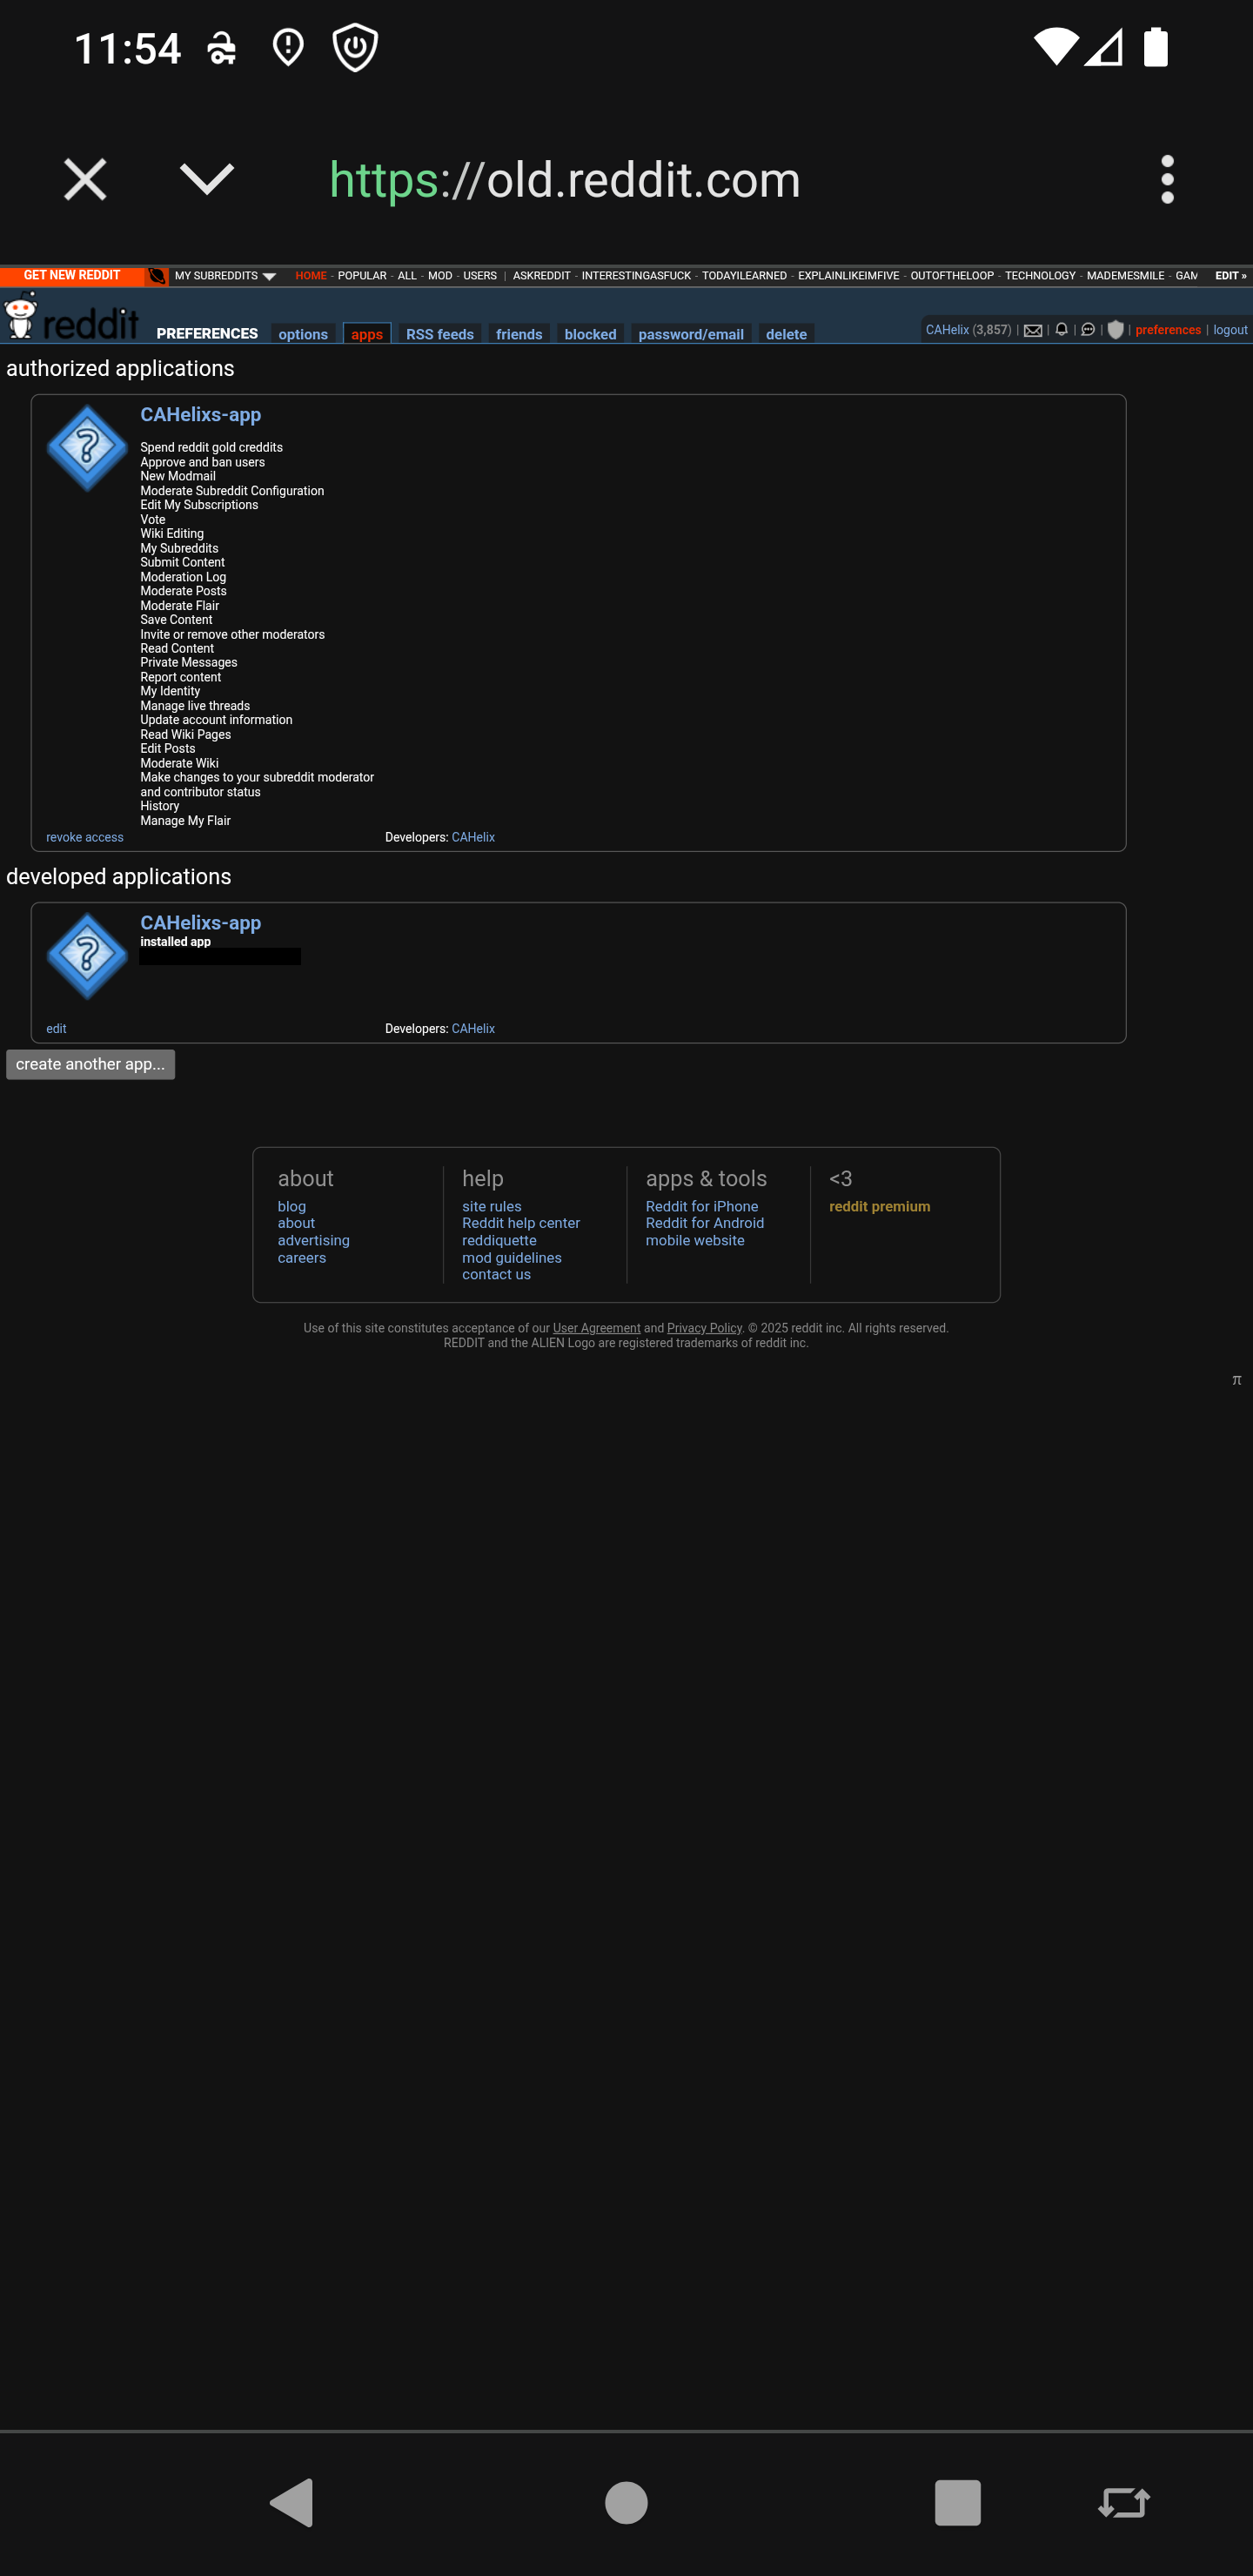
Task: Click the logout link
Action: coord(1230,330)
